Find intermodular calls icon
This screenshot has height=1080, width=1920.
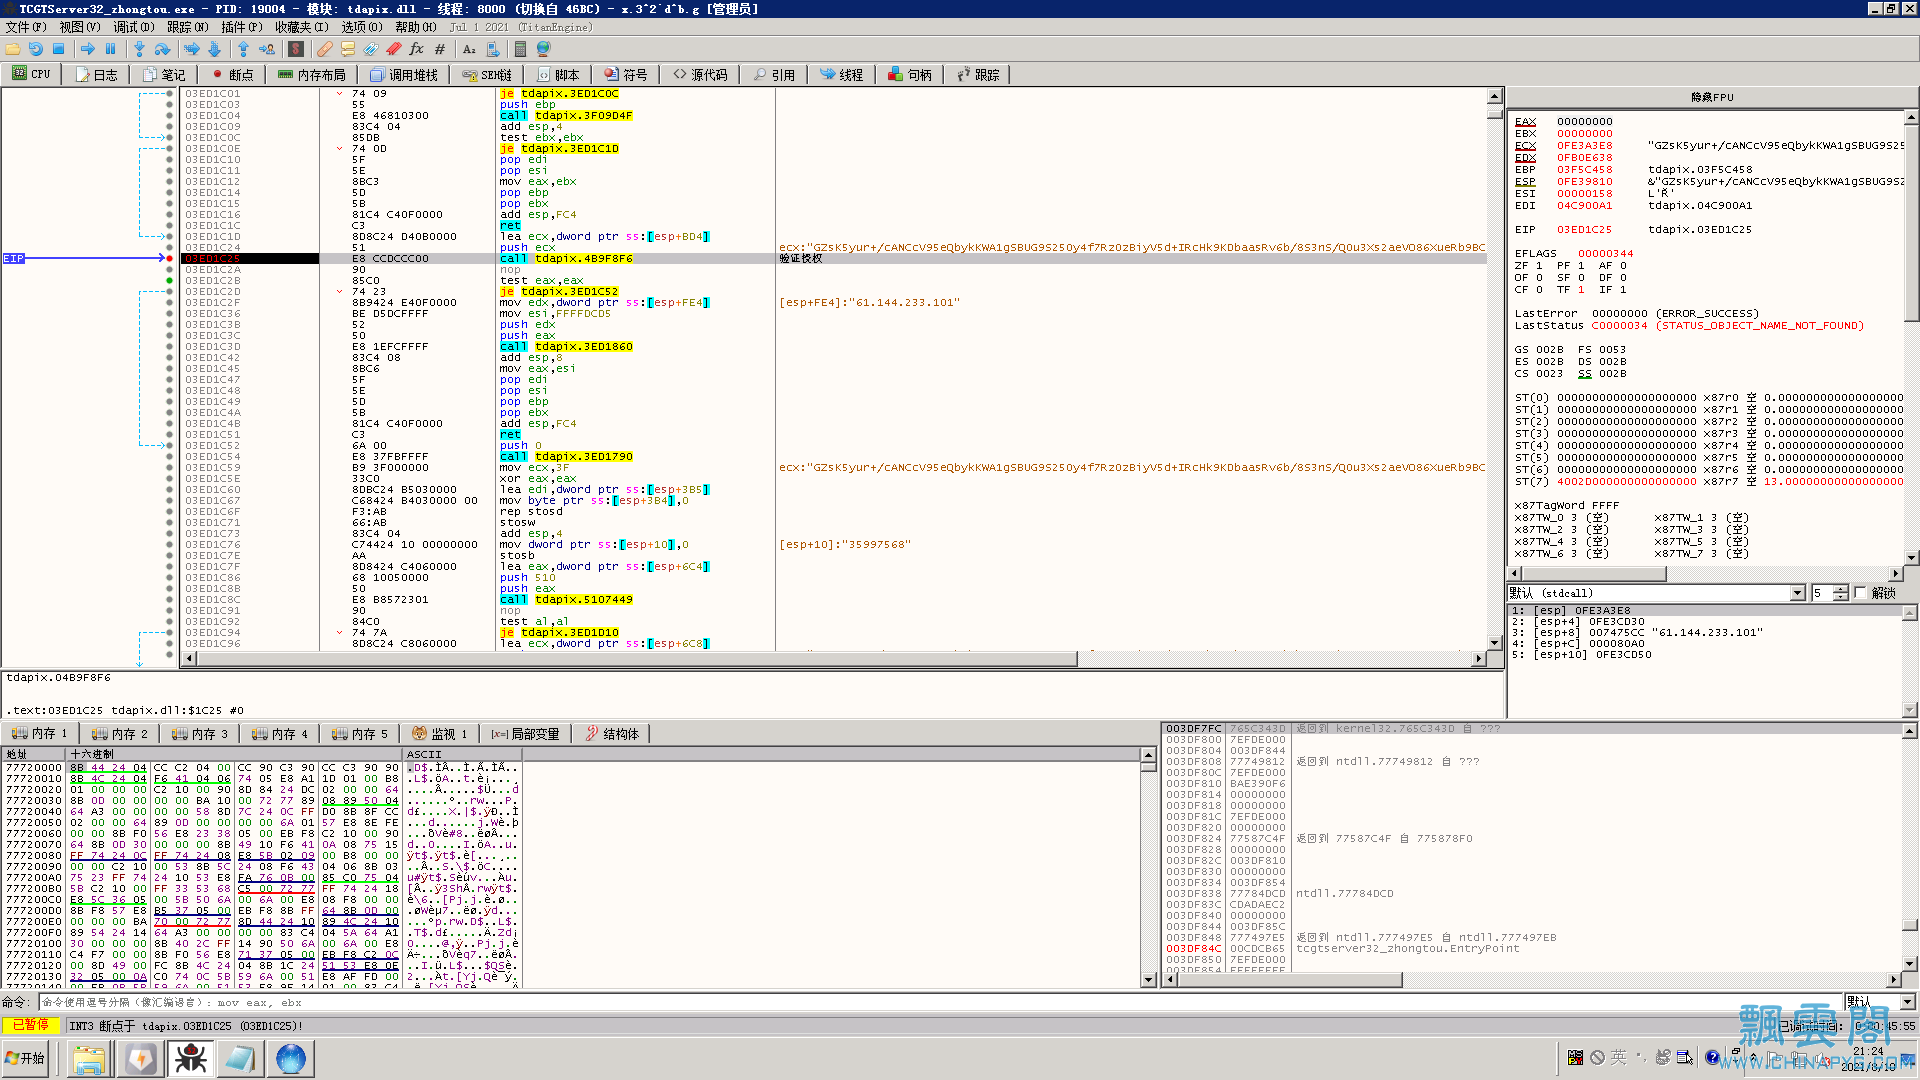(x=492, y=49)
